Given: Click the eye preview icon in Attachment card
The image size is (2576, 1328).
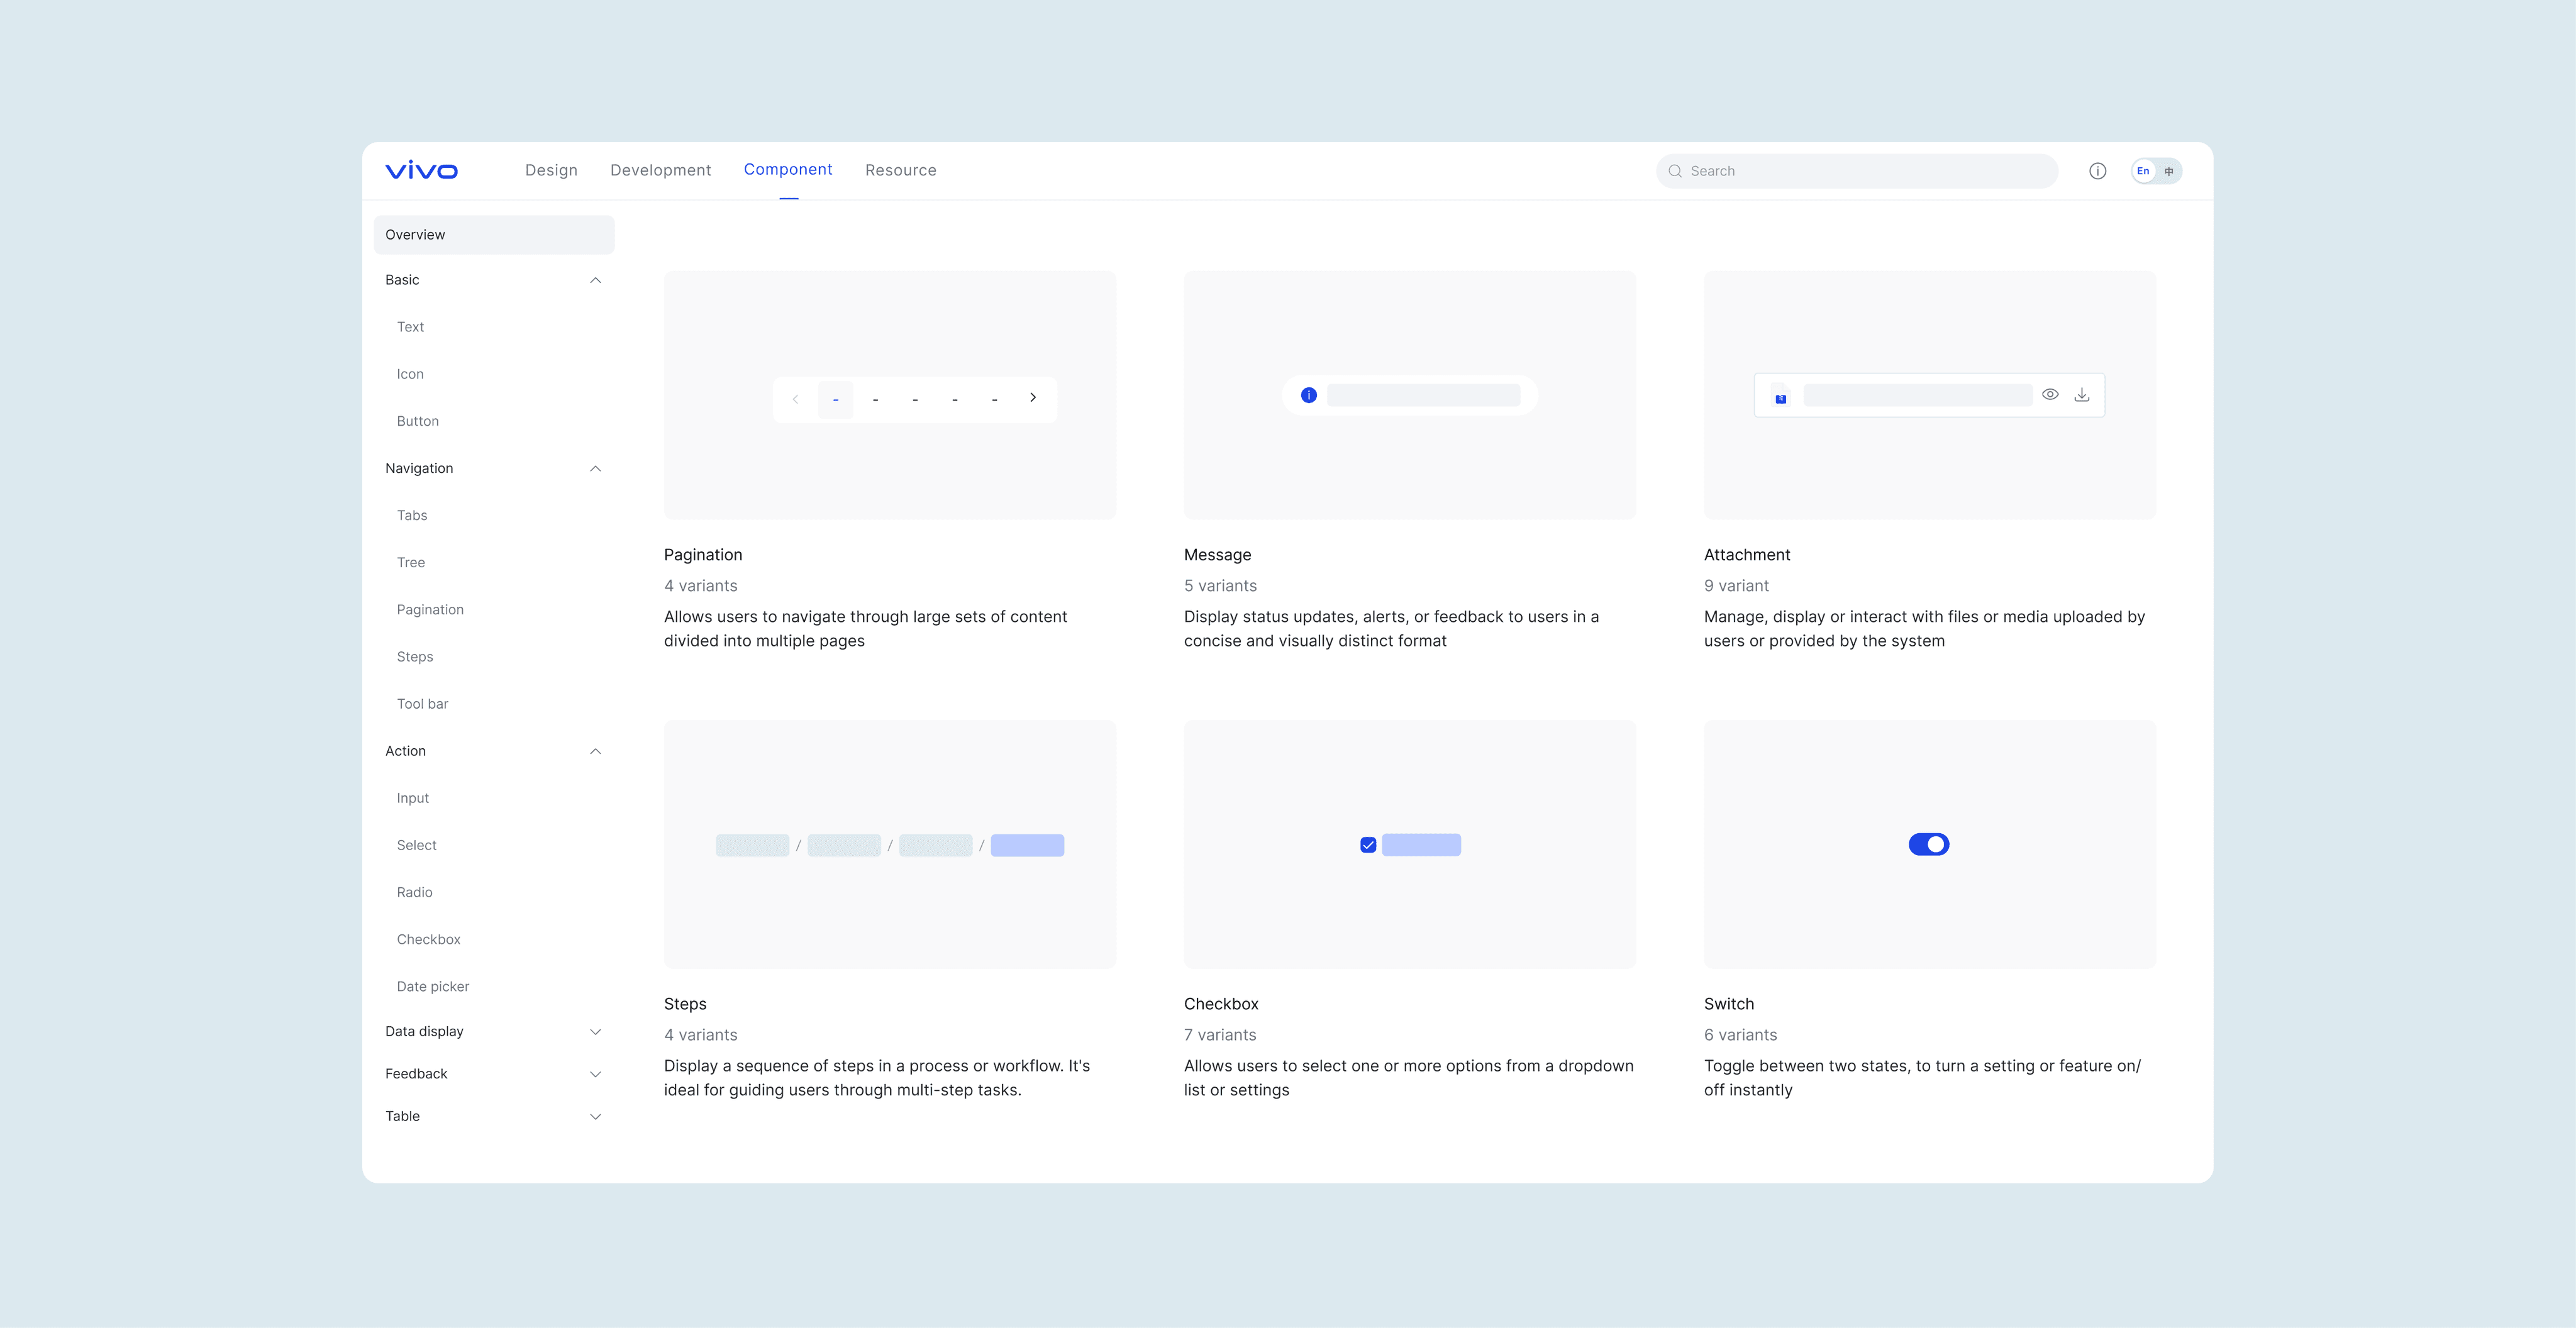Looking at the screenshot, I should click(2050, 395).
